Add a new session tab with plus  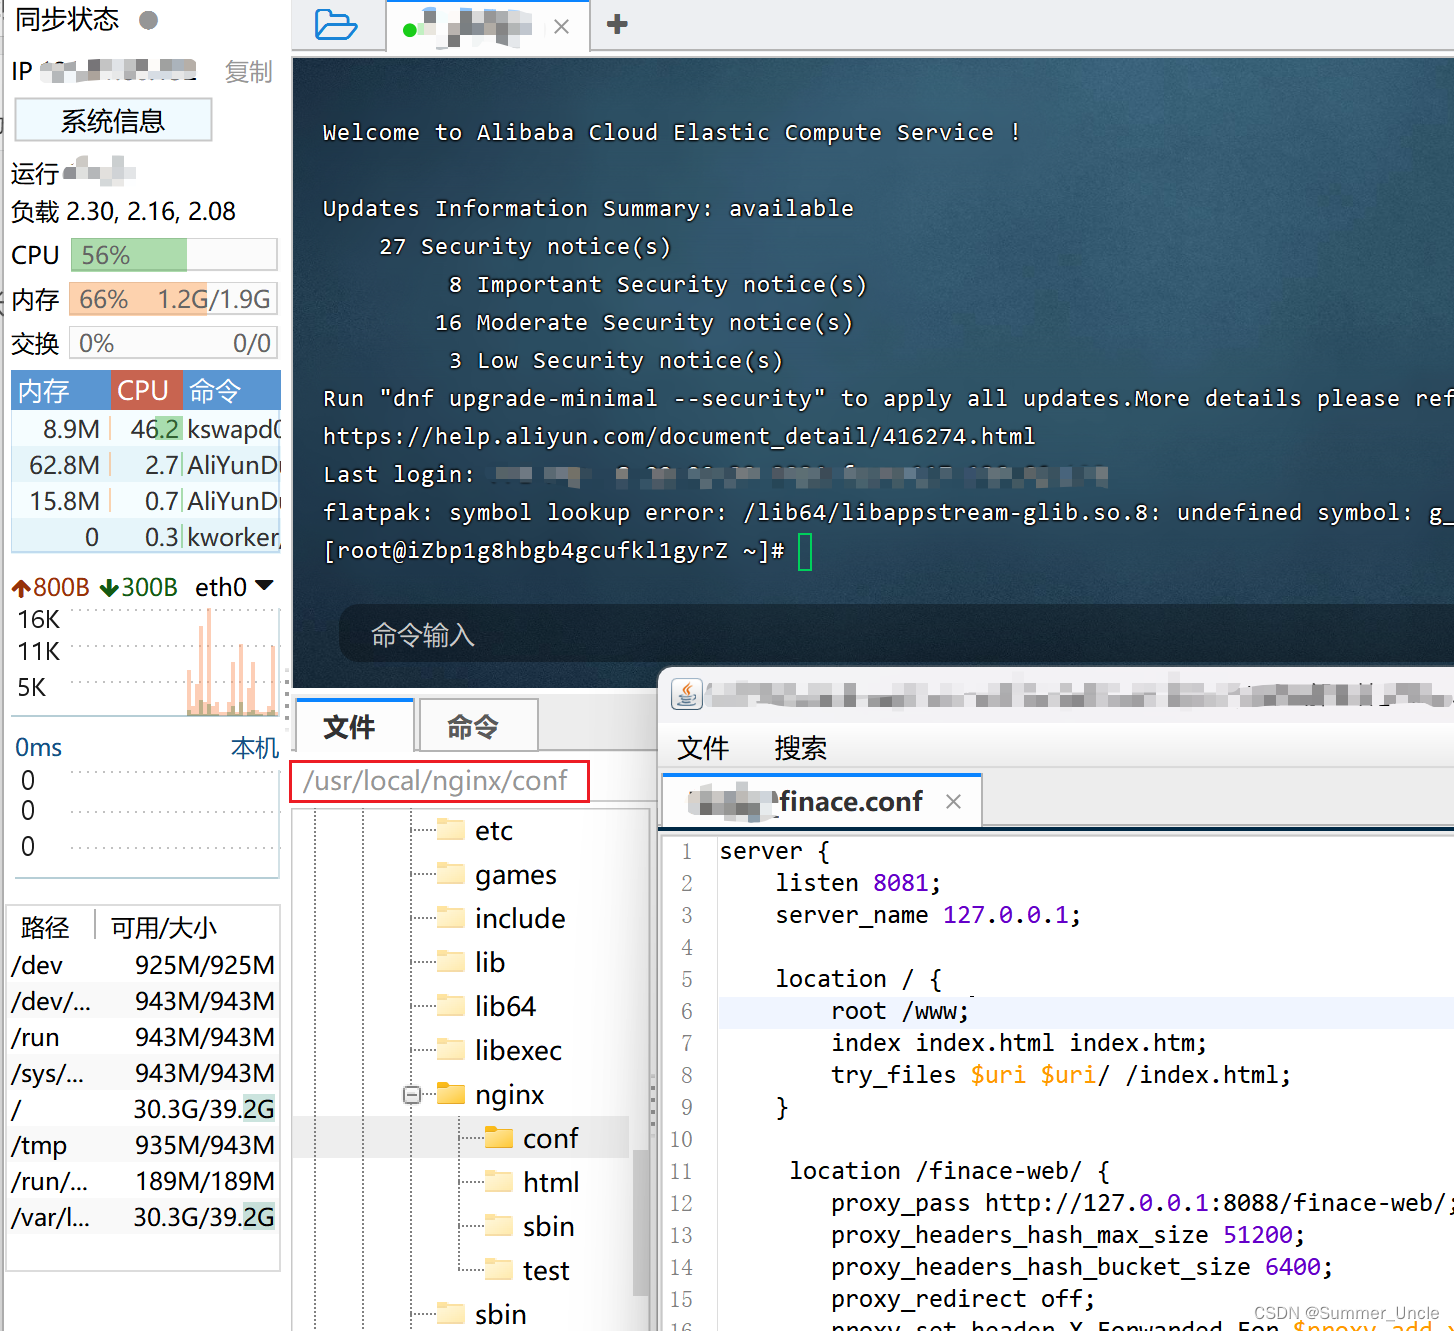click(x=617, y=24)
